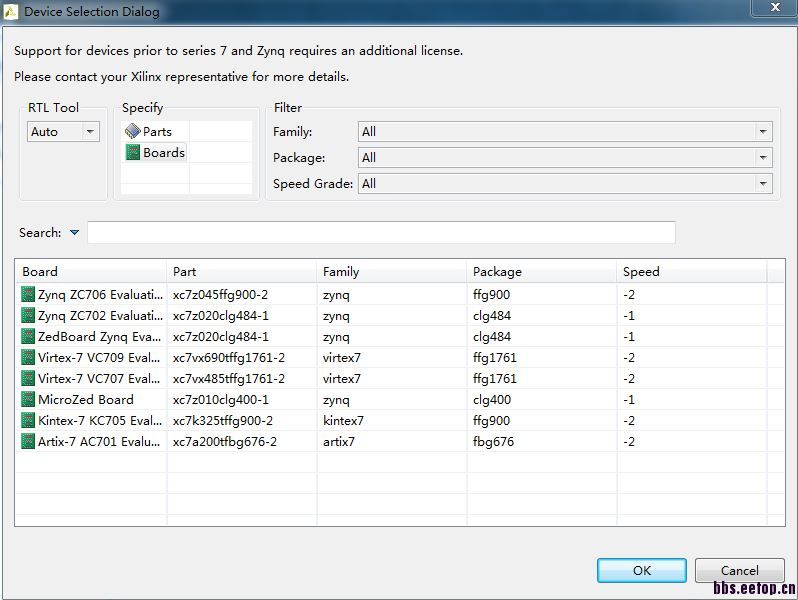The width and height of the screenshot is (798, 600).
Task: Select the Kintex-7 KC705 Evaluation row
Action: 400,420
